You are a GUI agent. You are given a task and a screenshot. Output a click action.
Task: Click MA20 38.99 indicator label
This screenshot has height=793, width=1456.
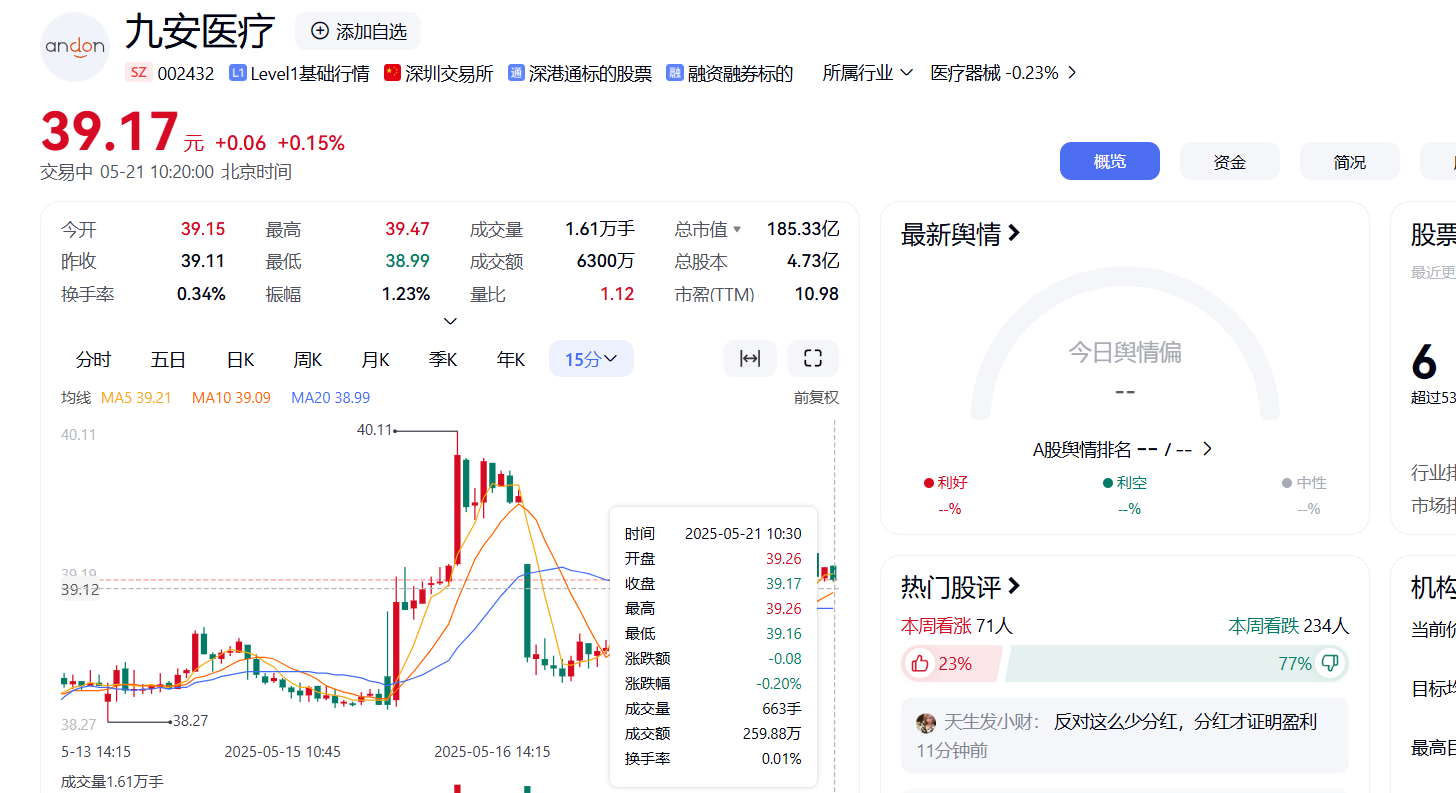330,398
